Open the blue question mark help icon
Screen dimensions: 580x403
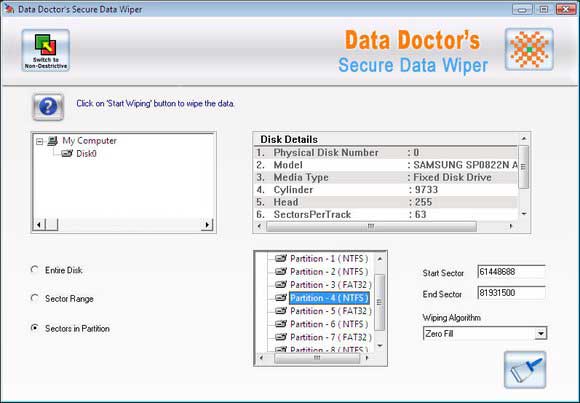click(48, 107)
